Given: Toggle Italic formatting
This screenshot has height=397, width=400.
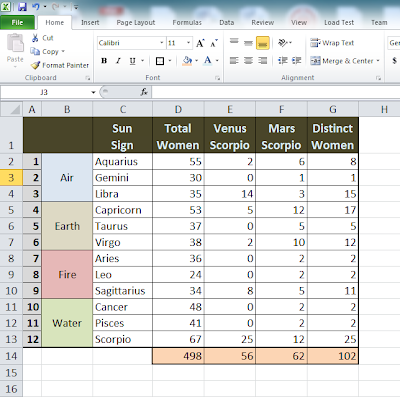Looking at the screenshot, I should tap(118, 61).
